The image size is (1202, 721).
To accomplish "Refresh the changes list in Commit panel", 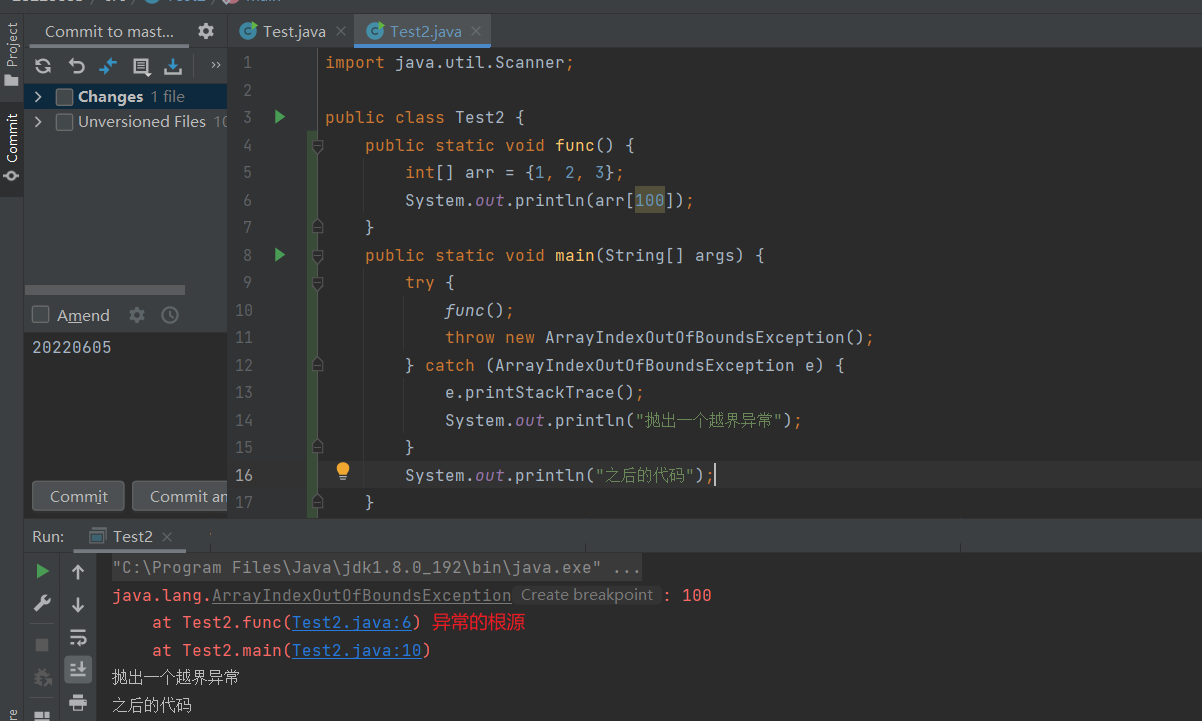I will (43, 66).
